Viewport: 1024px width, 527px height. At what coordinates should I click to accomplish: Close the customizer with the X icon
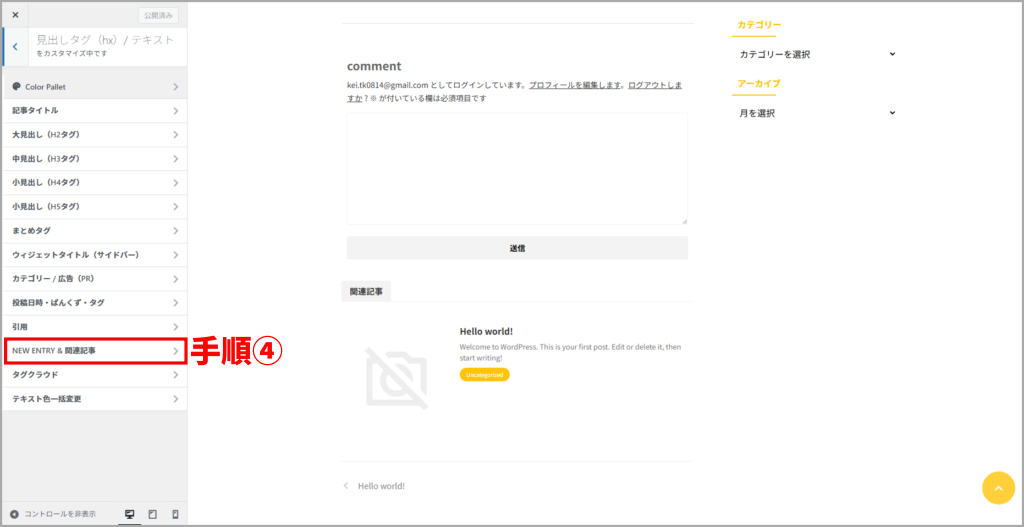pyautogui.click(x=15, y=15)
